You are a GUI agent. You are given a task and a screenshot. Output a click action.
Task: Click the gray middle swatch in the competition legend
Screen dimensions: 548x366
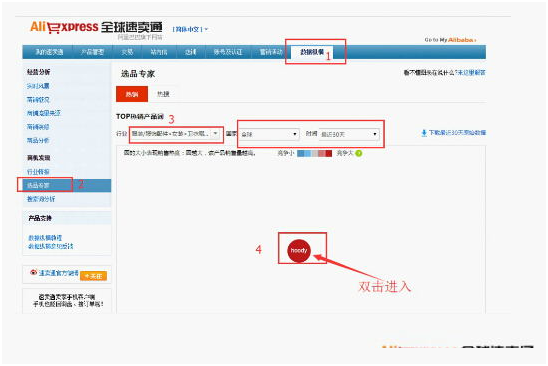coord(315,153)
